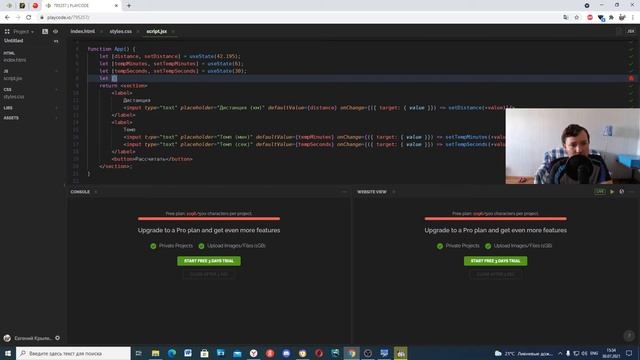The image size is (640, 360).
Task: Open Task View in taskbar
Action: tap(139, 353)
